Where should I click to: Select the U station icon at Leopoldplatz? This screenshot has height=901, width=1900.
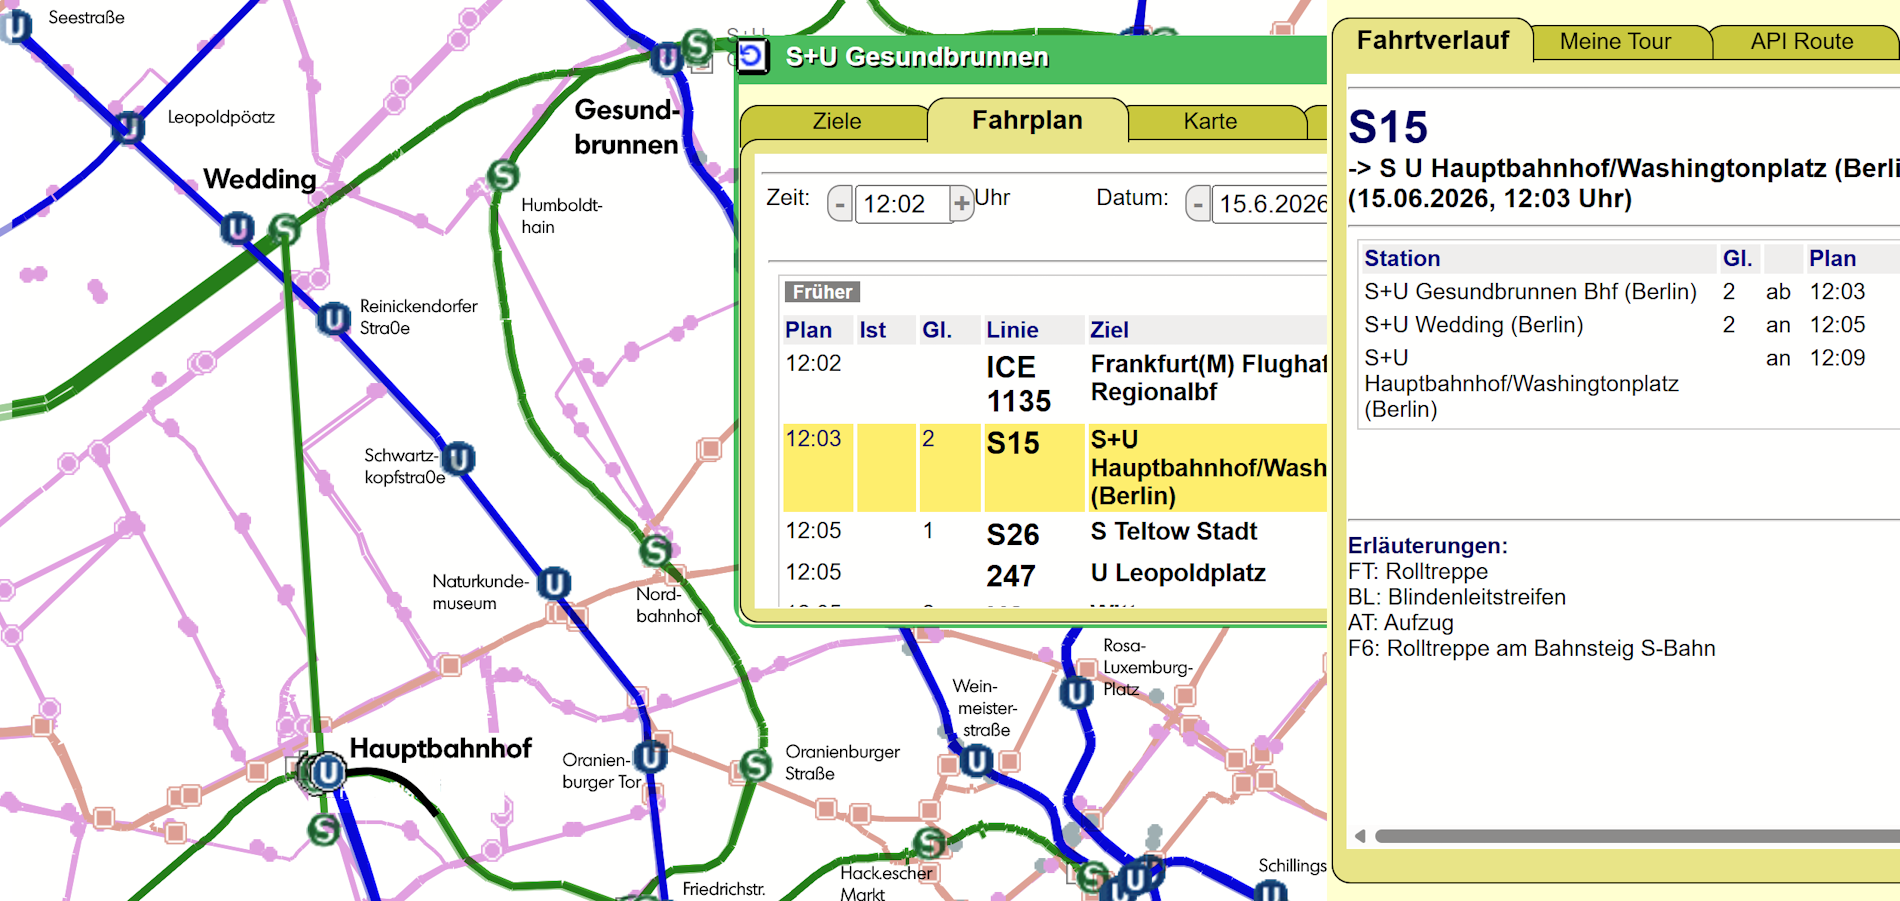click(x=129, y=128)
